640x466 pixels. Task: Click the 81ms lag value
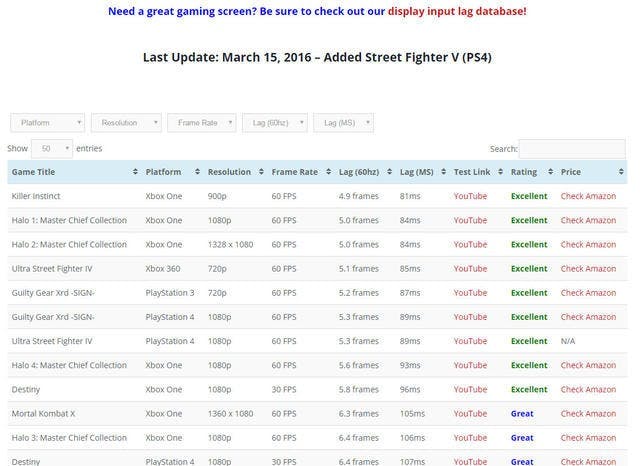click(410, 196)
